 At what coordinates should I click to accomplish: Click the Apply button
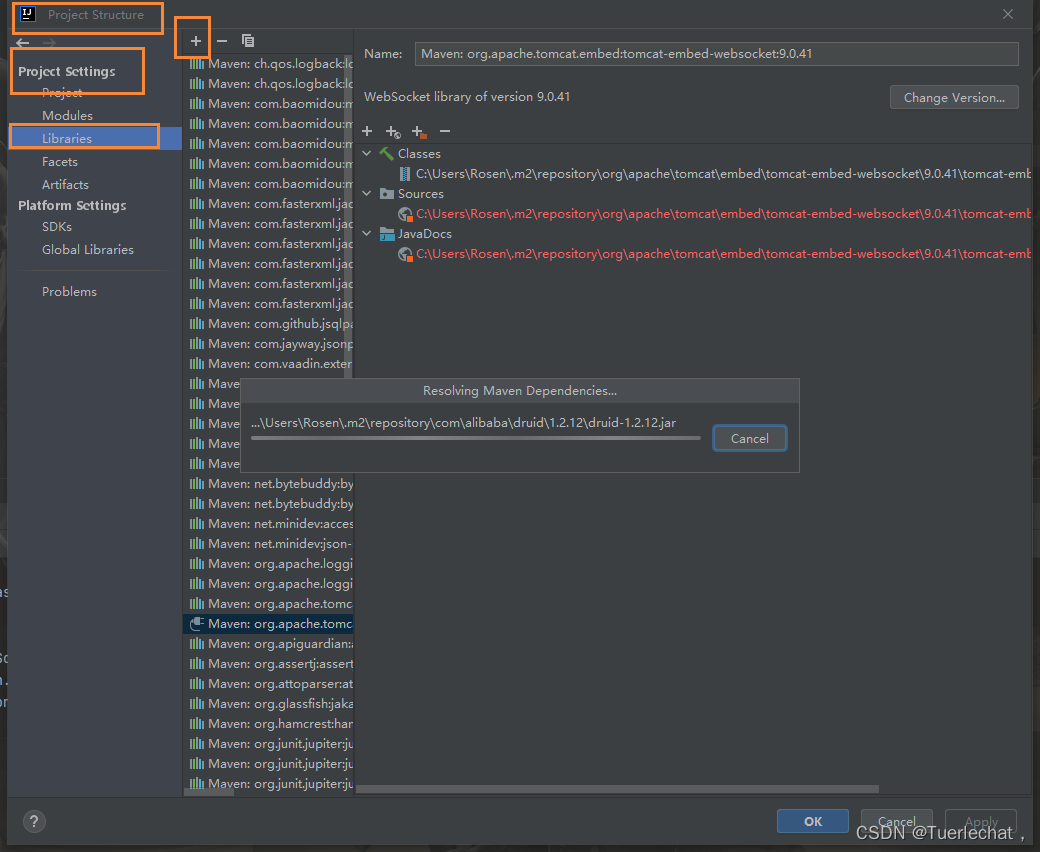tap(980, 822)
